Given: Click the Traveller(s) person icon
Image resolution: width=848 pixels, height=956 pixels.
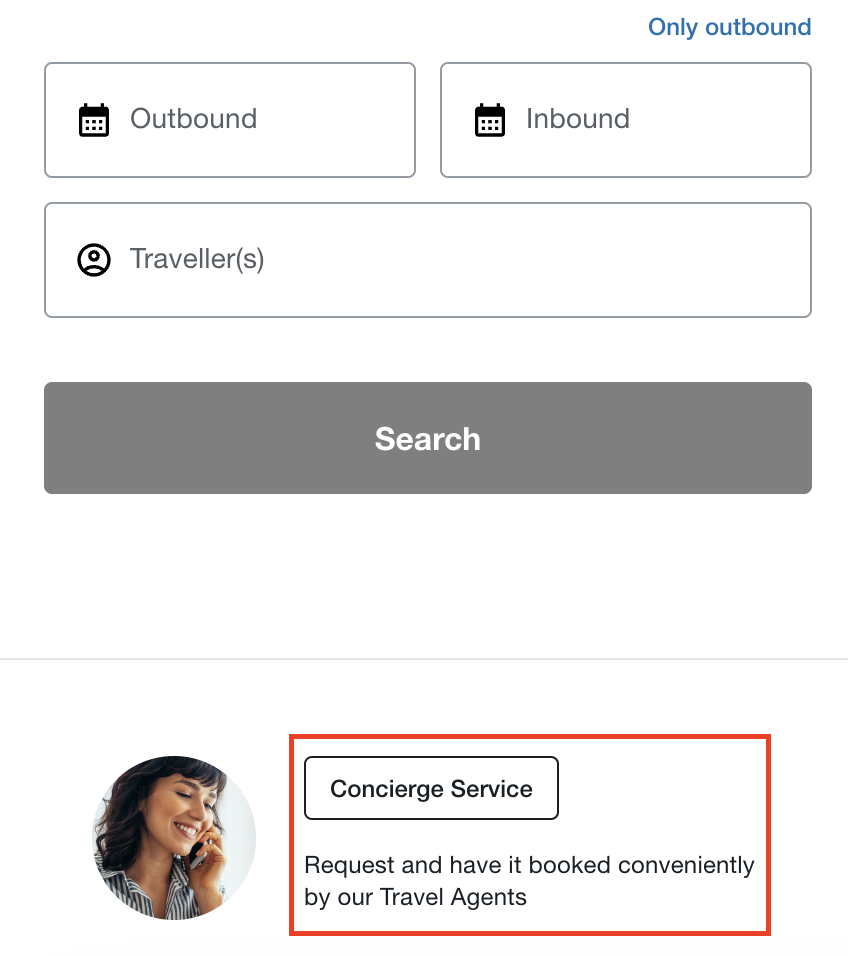Looking at the screenshot, I should pyautogui.click(x=94, y=260).
